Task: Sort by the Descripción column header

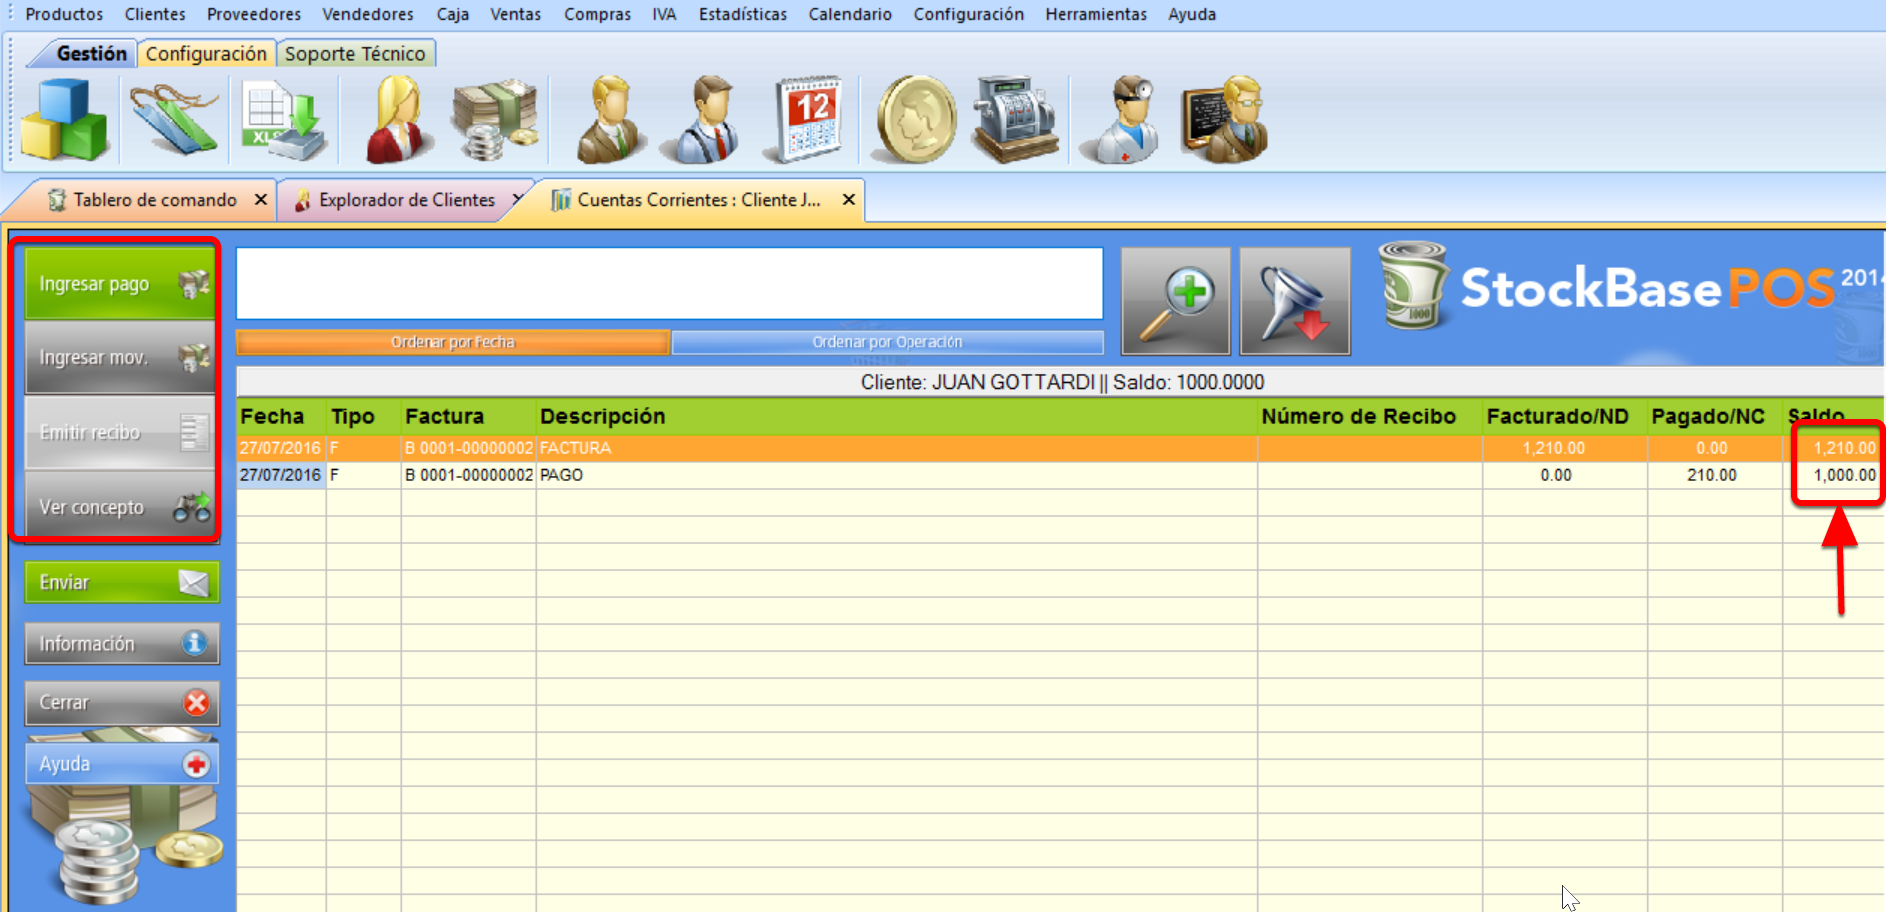Action: click(x=896, y=416)
